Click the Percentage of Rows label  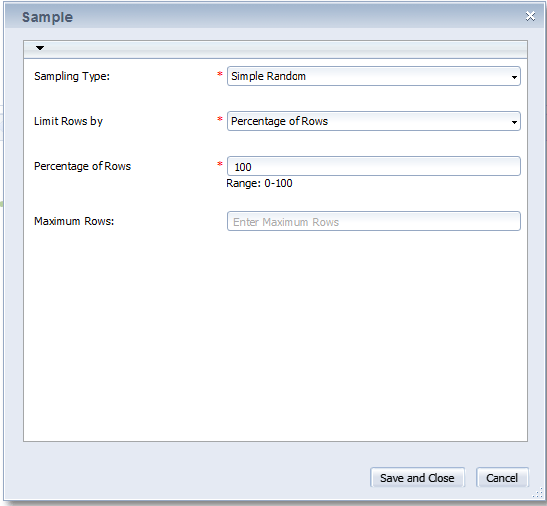click(82, 166)
